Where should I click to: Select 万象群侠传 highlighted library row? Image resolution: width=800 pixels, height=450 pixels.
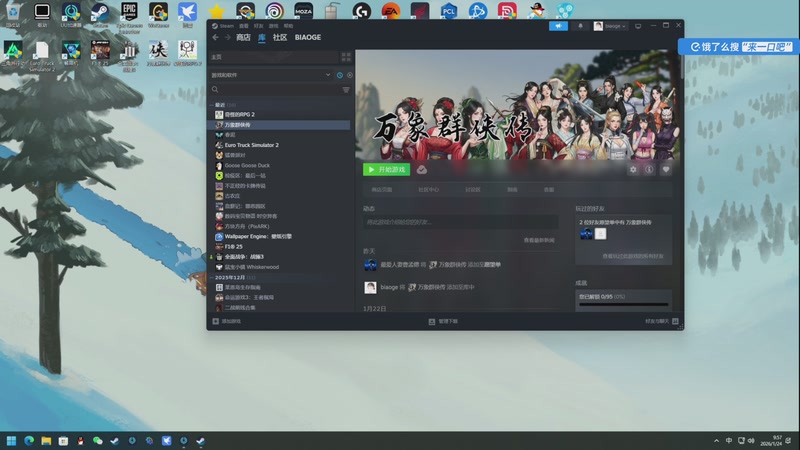[x=280, y=125]
